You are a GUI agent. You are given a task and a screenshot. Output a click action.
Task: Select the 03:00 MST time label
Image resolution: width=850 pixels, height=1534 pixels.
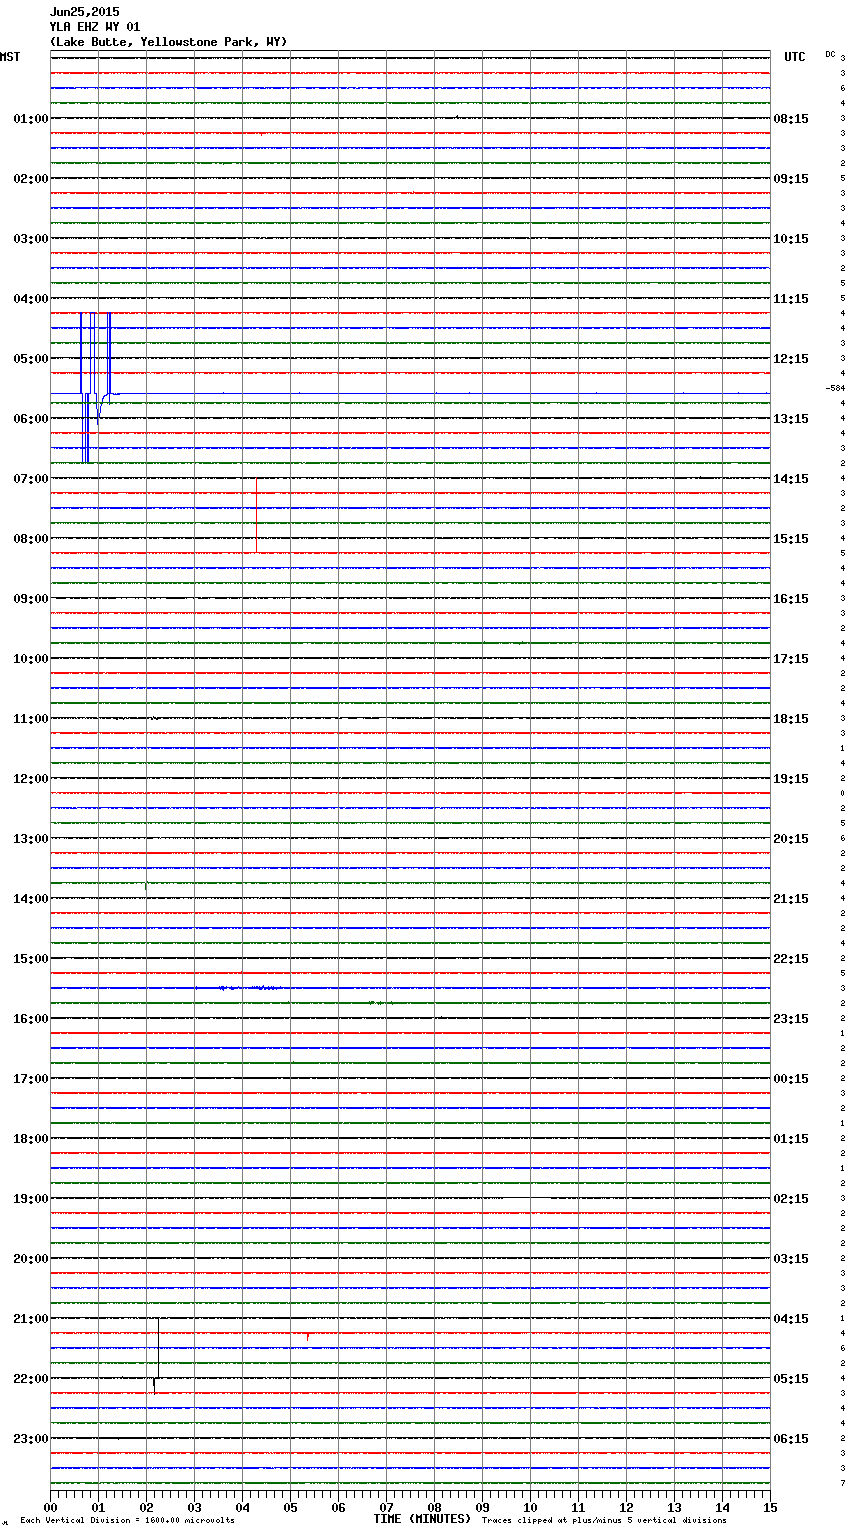30,239
